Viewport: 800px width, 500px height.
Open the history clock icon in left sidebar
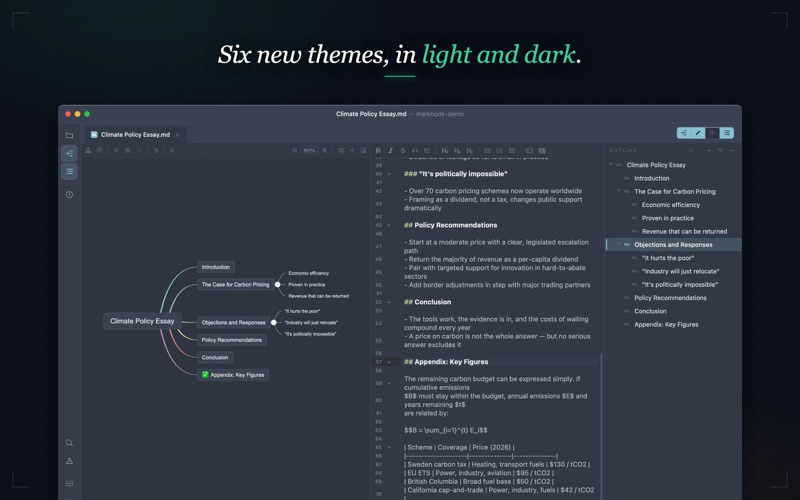[69, 194]
